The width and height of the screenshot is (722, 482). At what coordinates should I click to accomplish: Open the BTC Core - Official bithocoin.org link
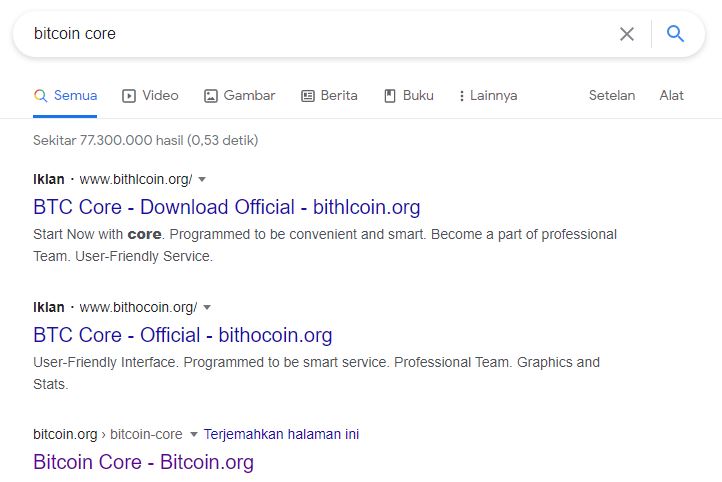click(x=182, y=335)
